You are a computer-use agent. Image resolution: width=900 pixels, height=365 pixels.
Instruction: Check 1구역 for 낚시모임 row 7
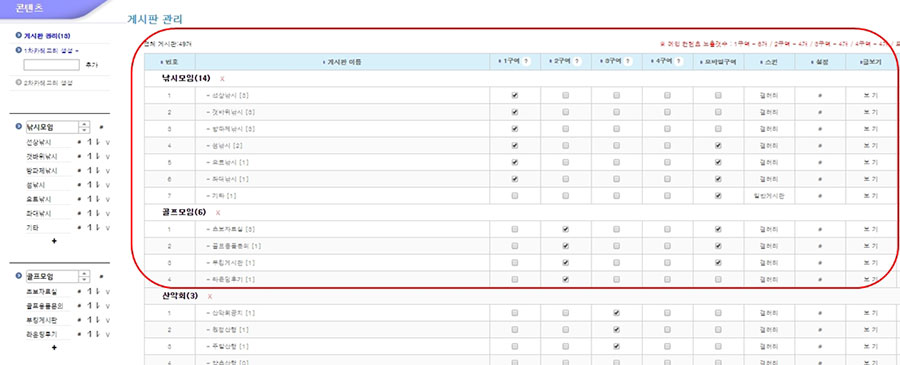(515, 196)
